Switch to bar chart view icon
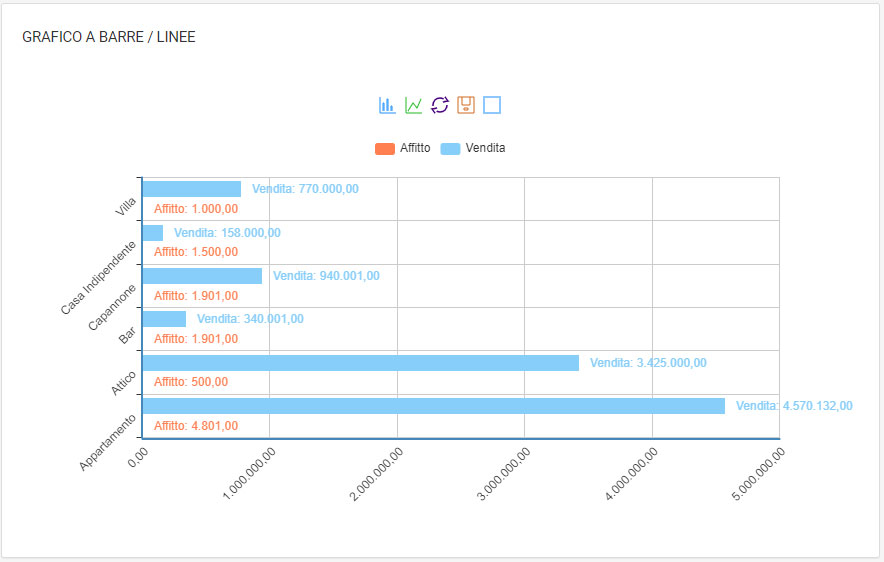 click(387, 105)
